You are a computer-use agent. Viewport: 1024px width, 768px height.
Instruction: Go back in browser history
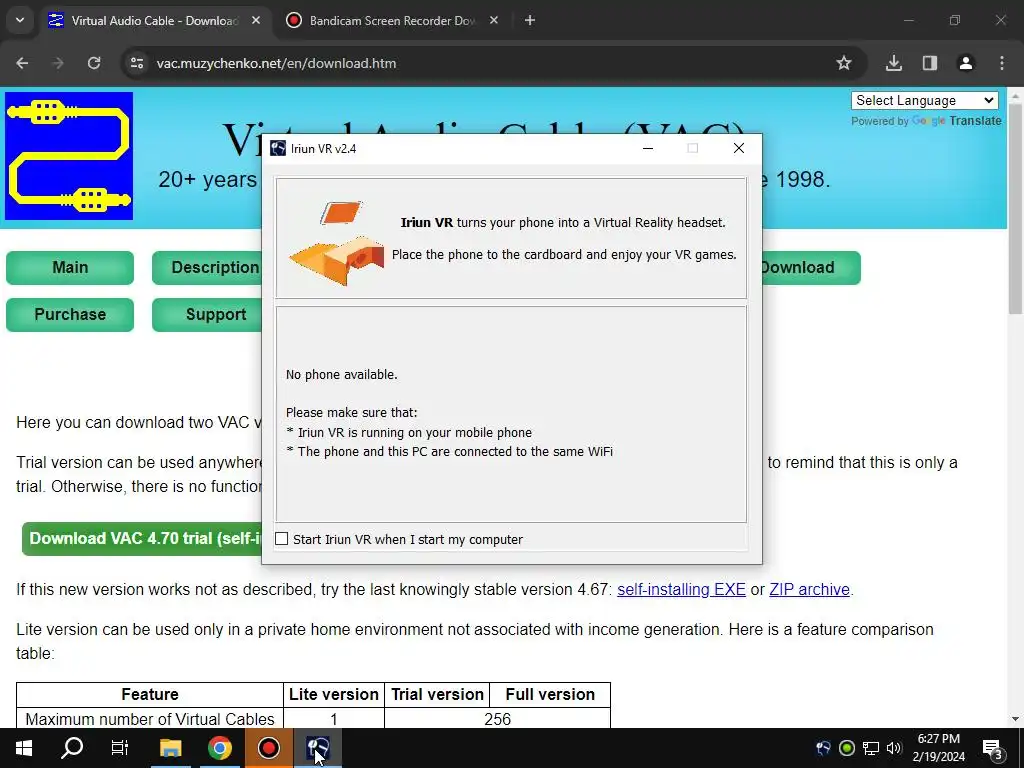(x=22, y=63)
